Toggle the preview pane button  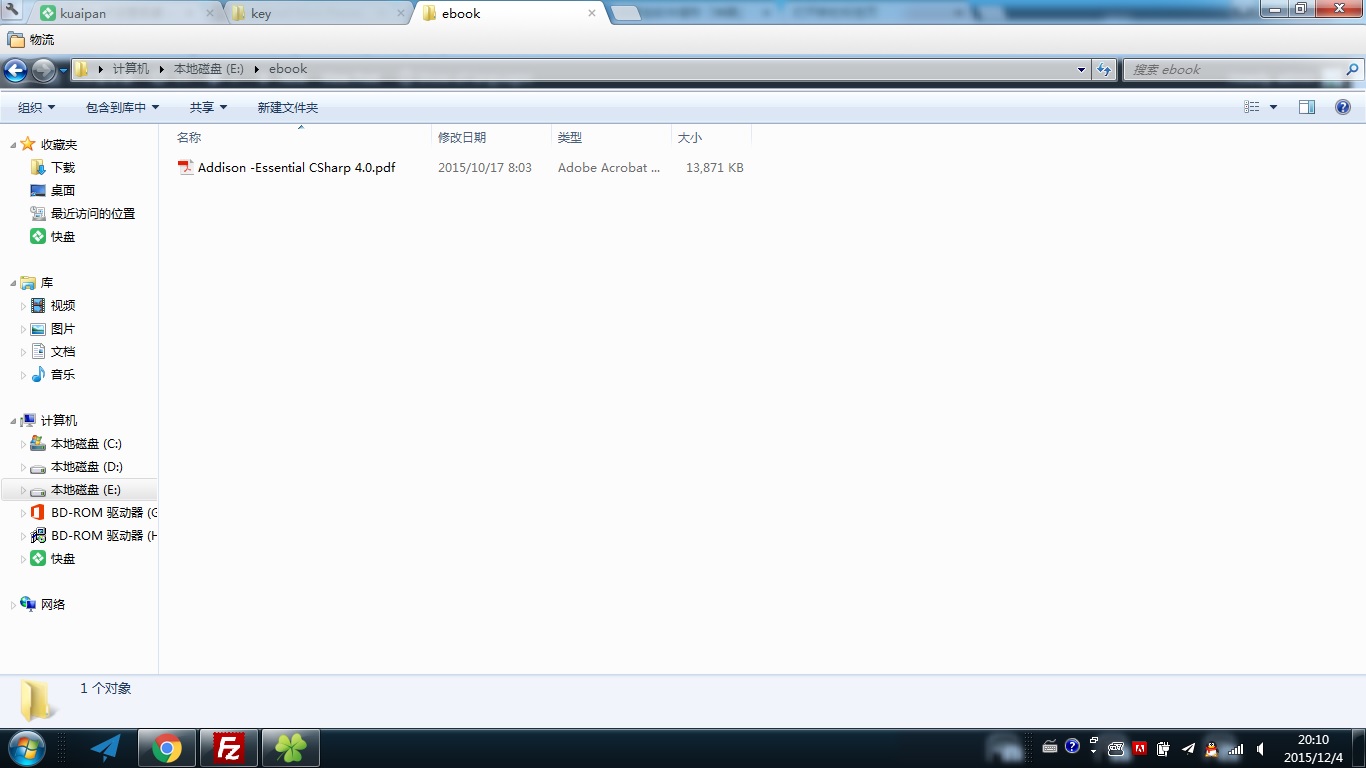click(1307, 107)
